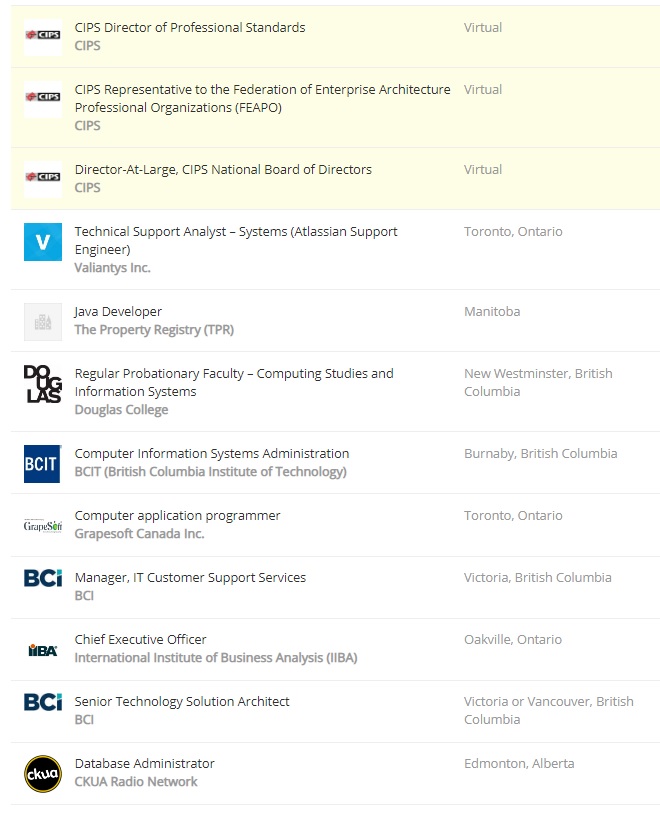Screen dimensions: 660x818
Task: Click the CIPS logo beside Director of Professional Standards
Action: tap(43, 36)
